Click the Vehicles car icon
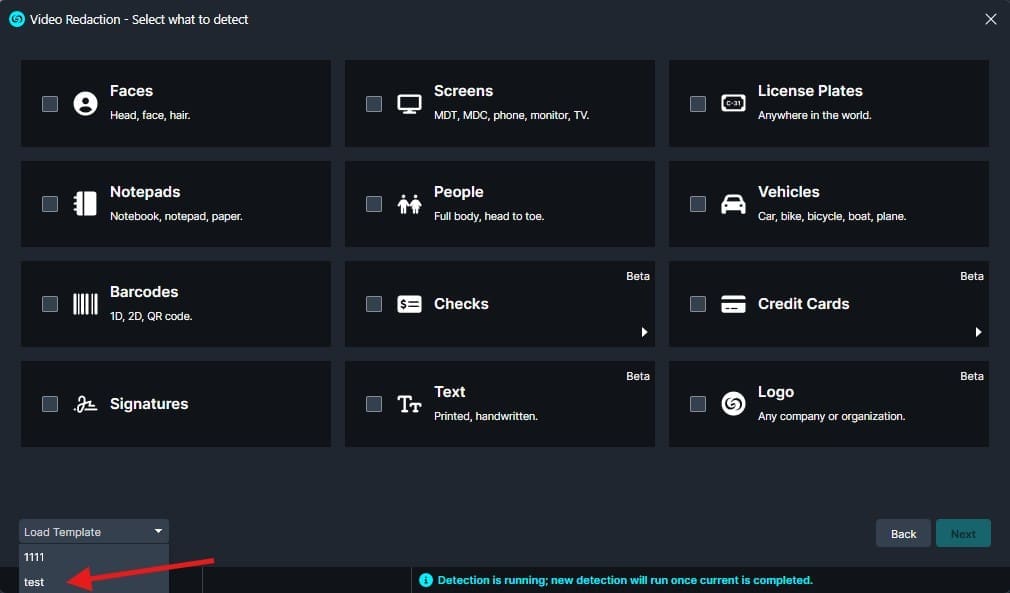Viewport: 1010px width, 593px height. pyautogui.click(x=733, y=204)
